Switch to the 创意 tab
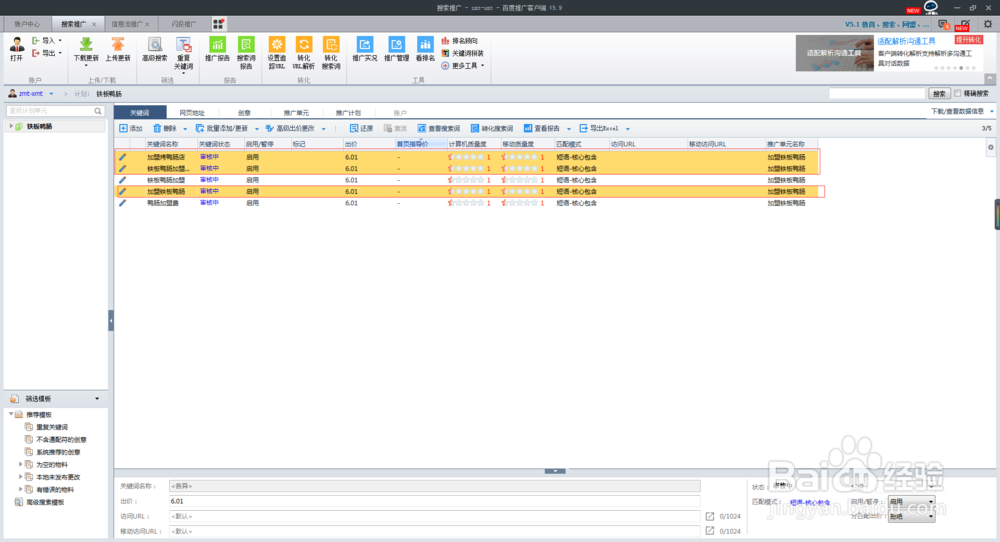The width and height of the screenshot is (1000, 542). pos(244,112)
